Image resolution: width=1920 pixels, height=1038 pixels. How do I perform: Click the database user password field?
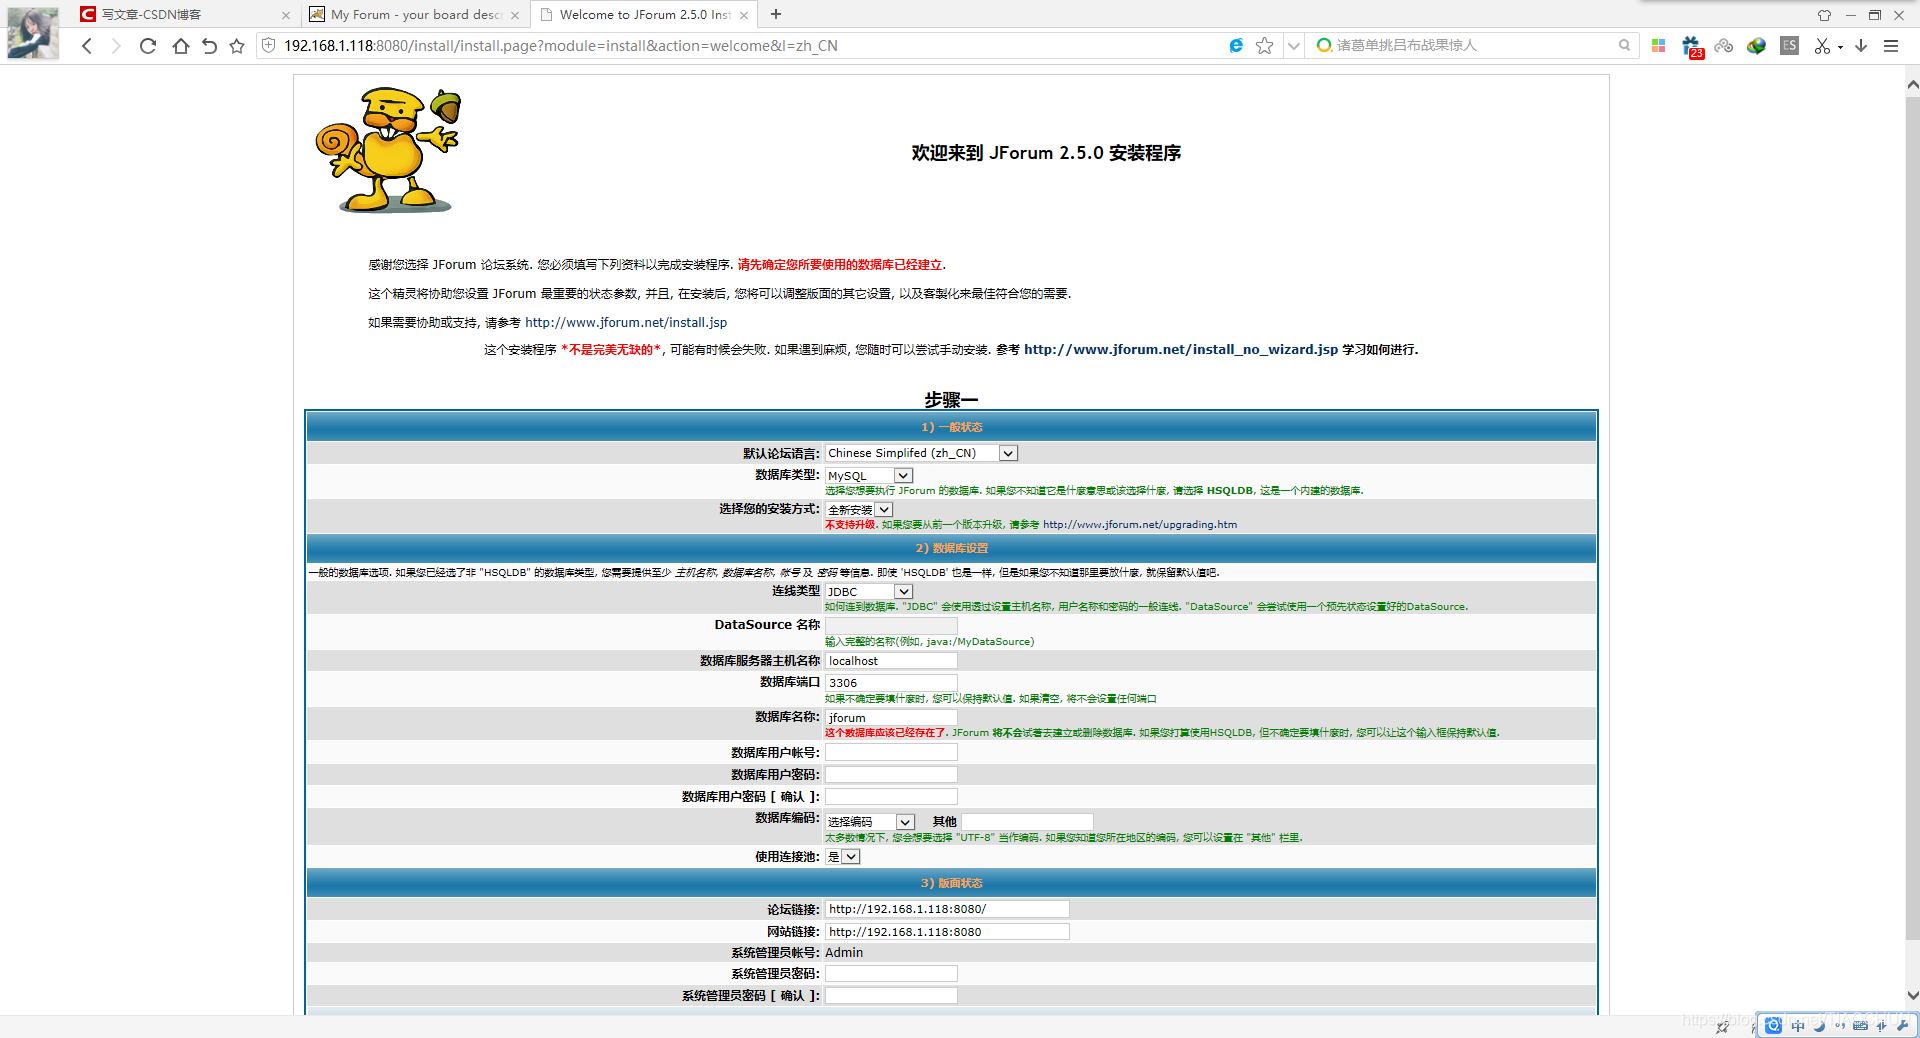(891, 775)
